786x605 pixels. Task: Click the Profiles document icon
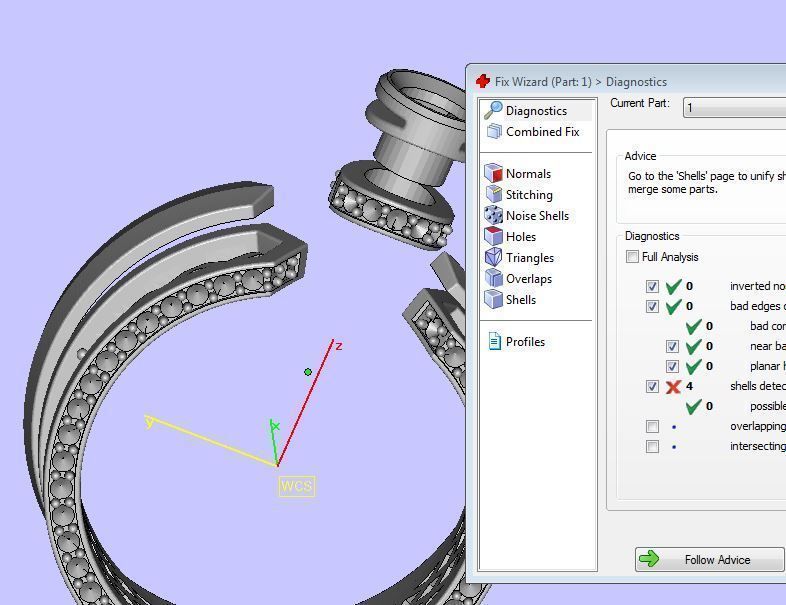tap(494, 341)
